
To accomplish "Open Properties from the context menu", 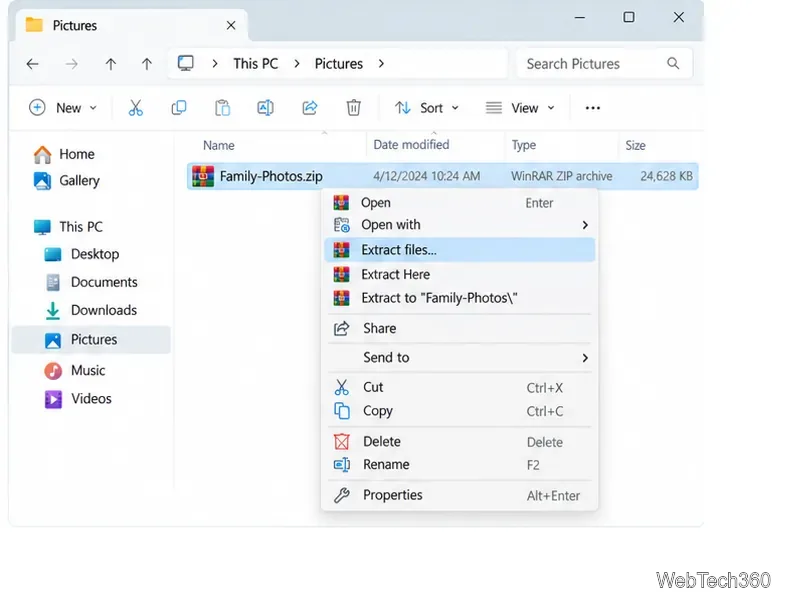I will click(460, 495).
